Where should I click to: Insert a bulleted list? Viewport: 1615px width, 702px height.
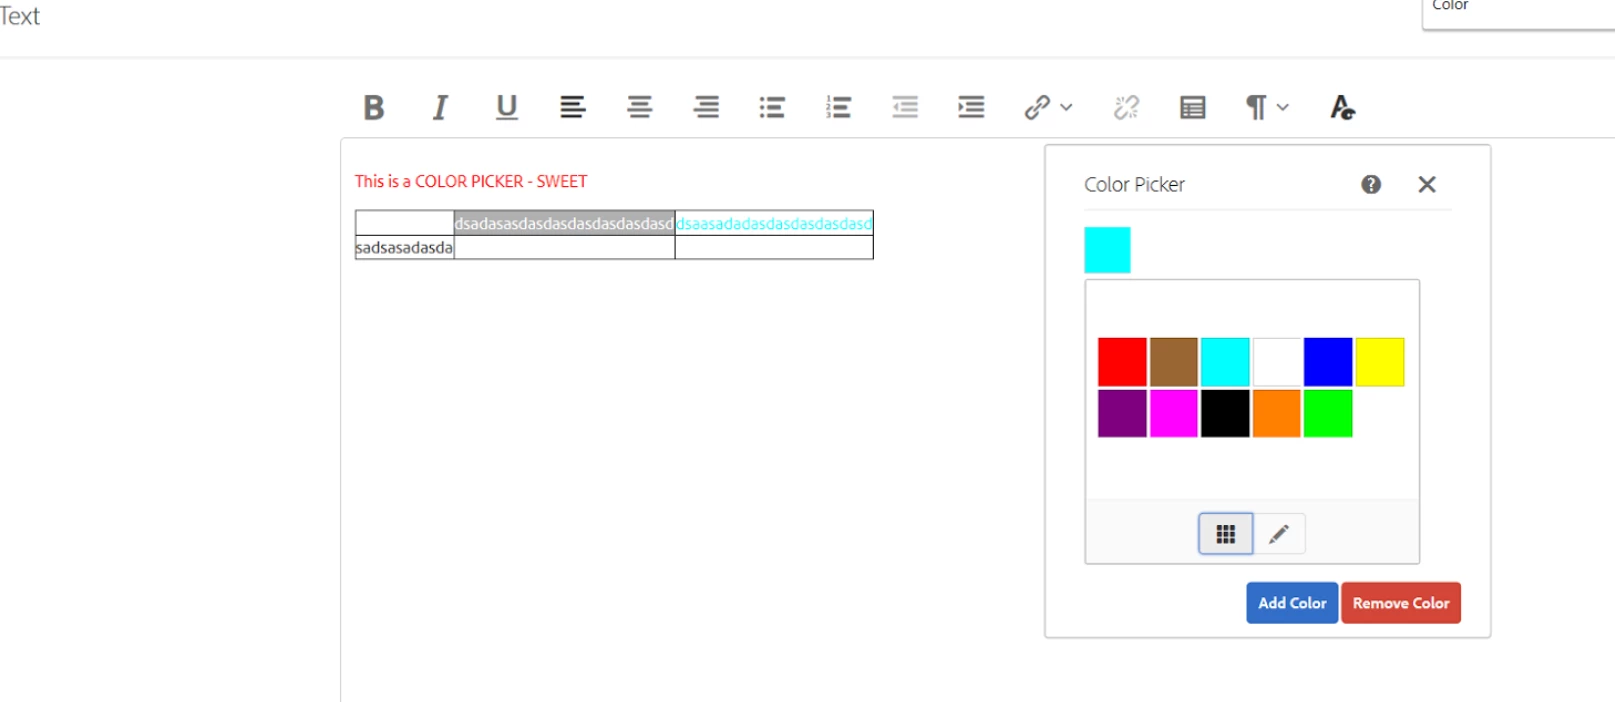(772, 107)
